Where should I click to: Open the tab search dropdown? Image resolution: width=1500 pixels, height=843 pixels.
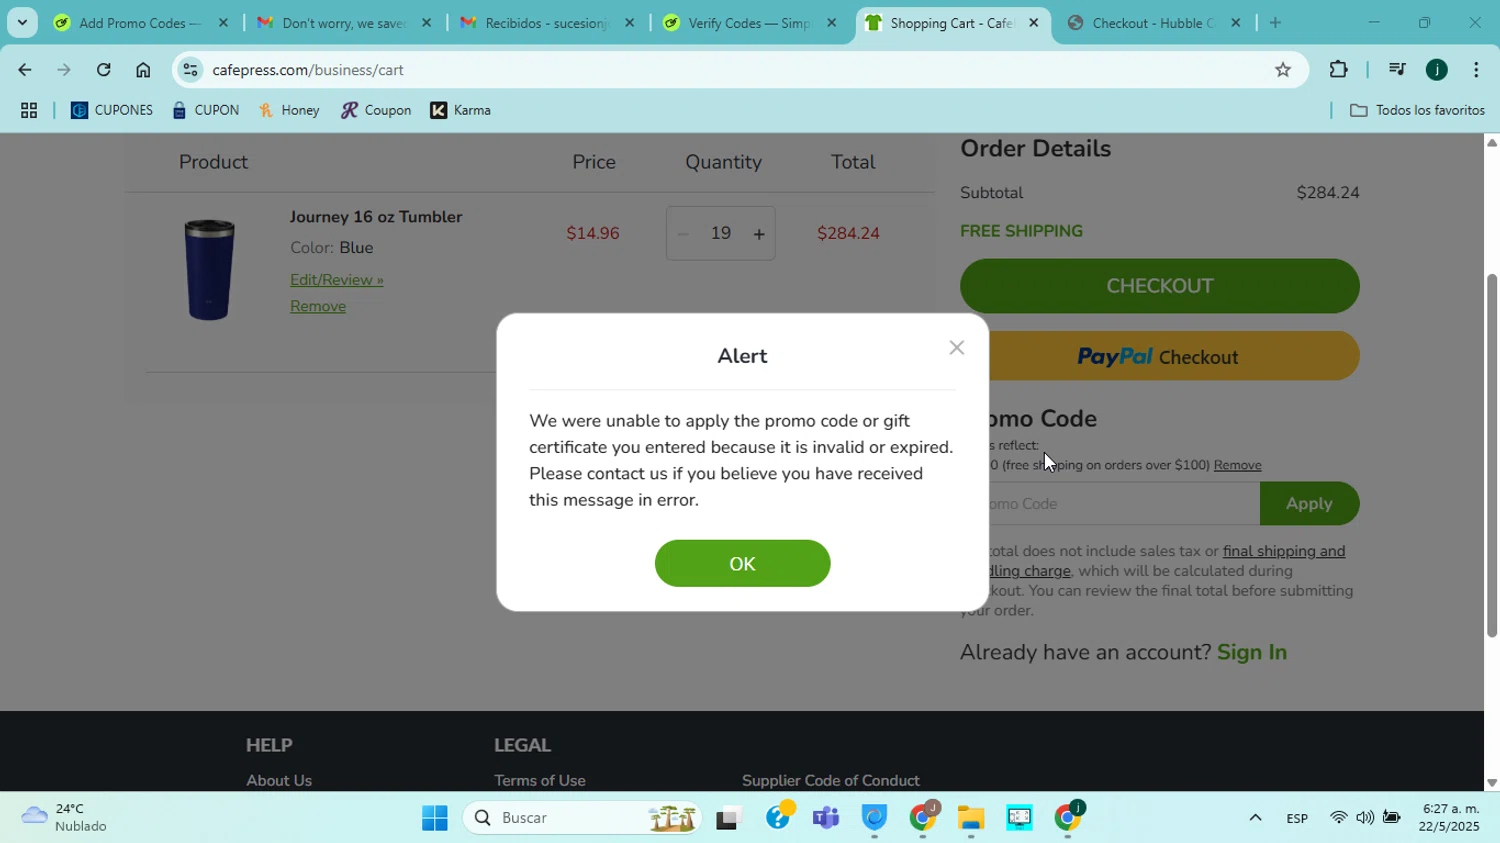22,22
